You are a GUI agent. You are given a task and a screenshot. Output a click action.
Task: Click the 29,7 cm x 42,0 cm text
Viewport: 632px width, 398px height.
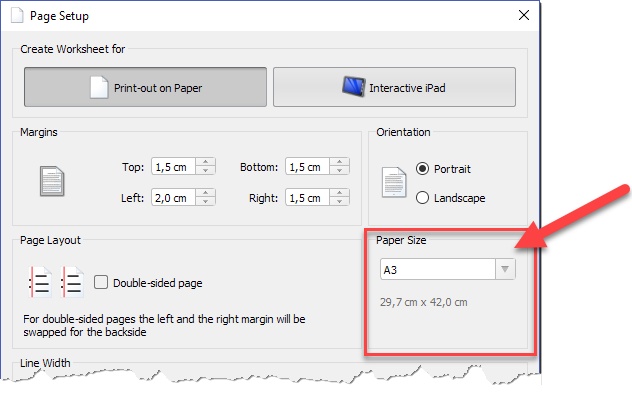click(x=424, y=302)
